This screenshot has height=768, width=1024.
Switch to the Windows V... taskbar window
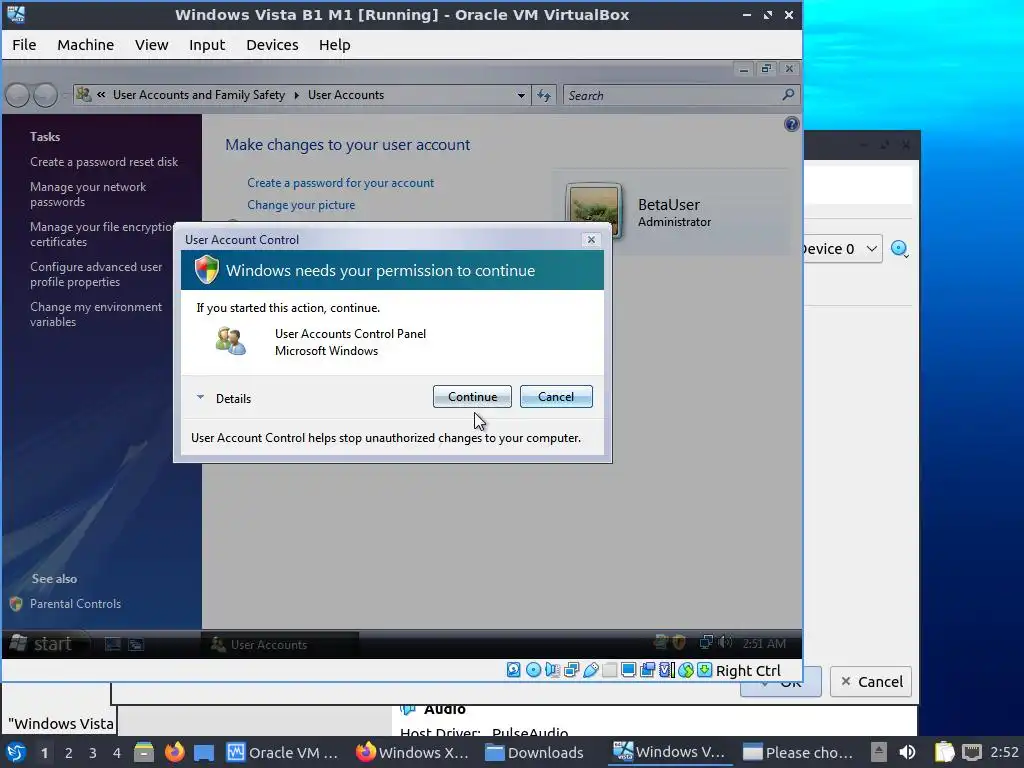point(669,752)
